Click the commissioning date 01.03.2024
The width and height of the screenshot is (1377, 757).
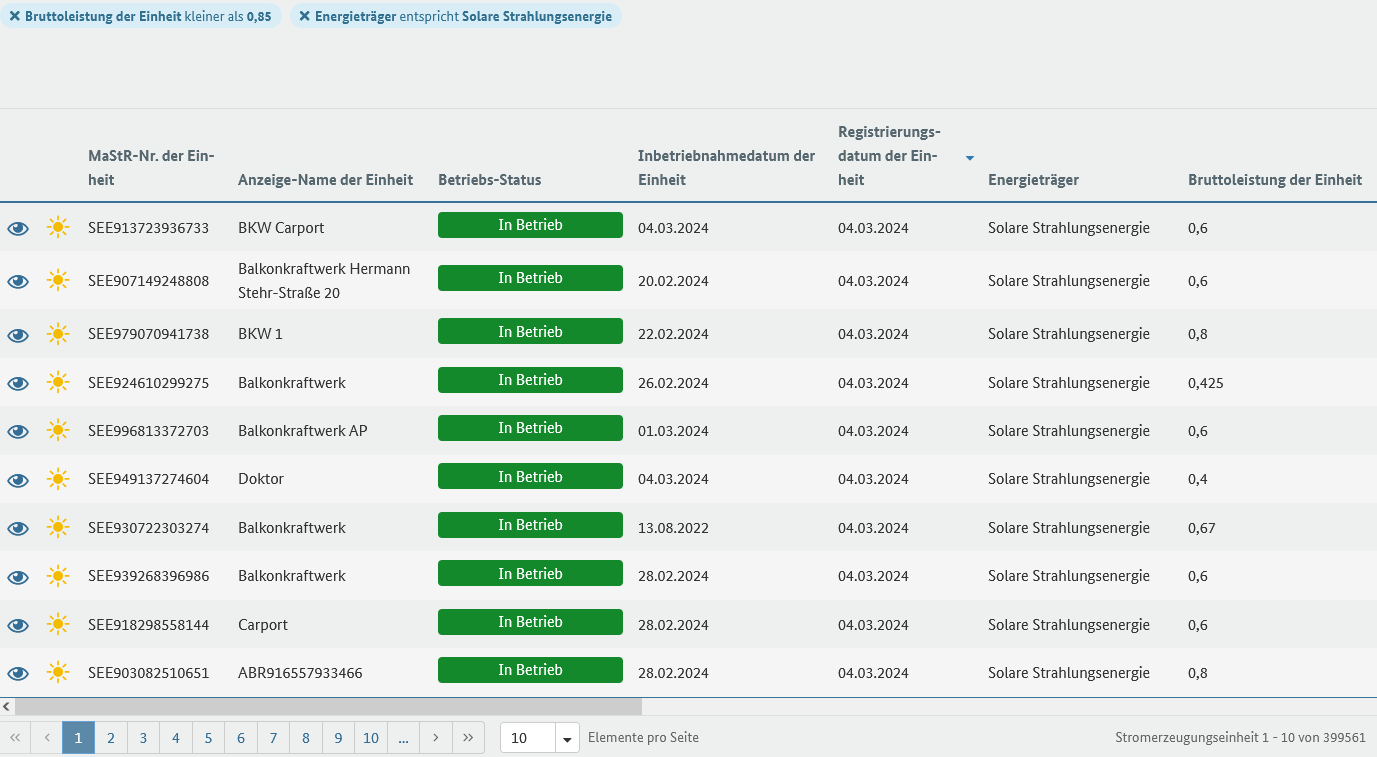coord(673,431)
